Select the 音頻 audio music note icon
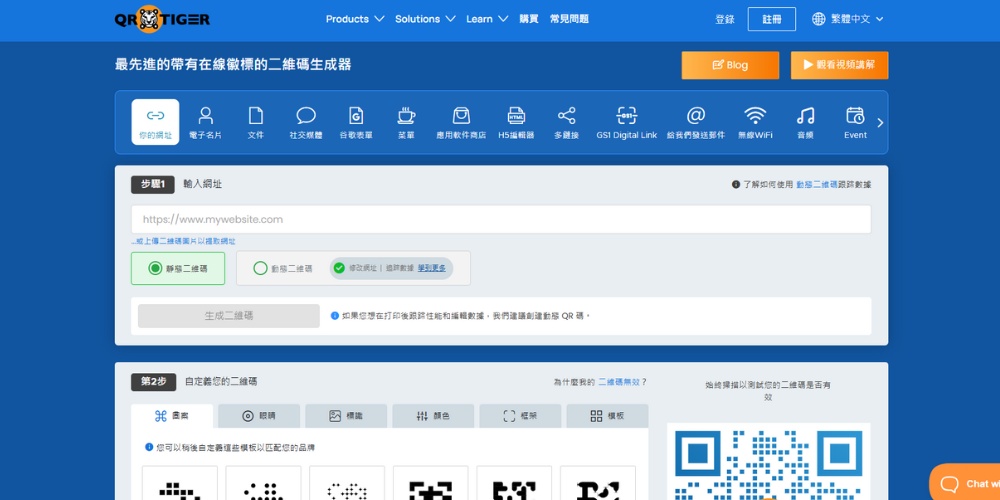This screenshot has width=1000, height=500. pos(805,115)
